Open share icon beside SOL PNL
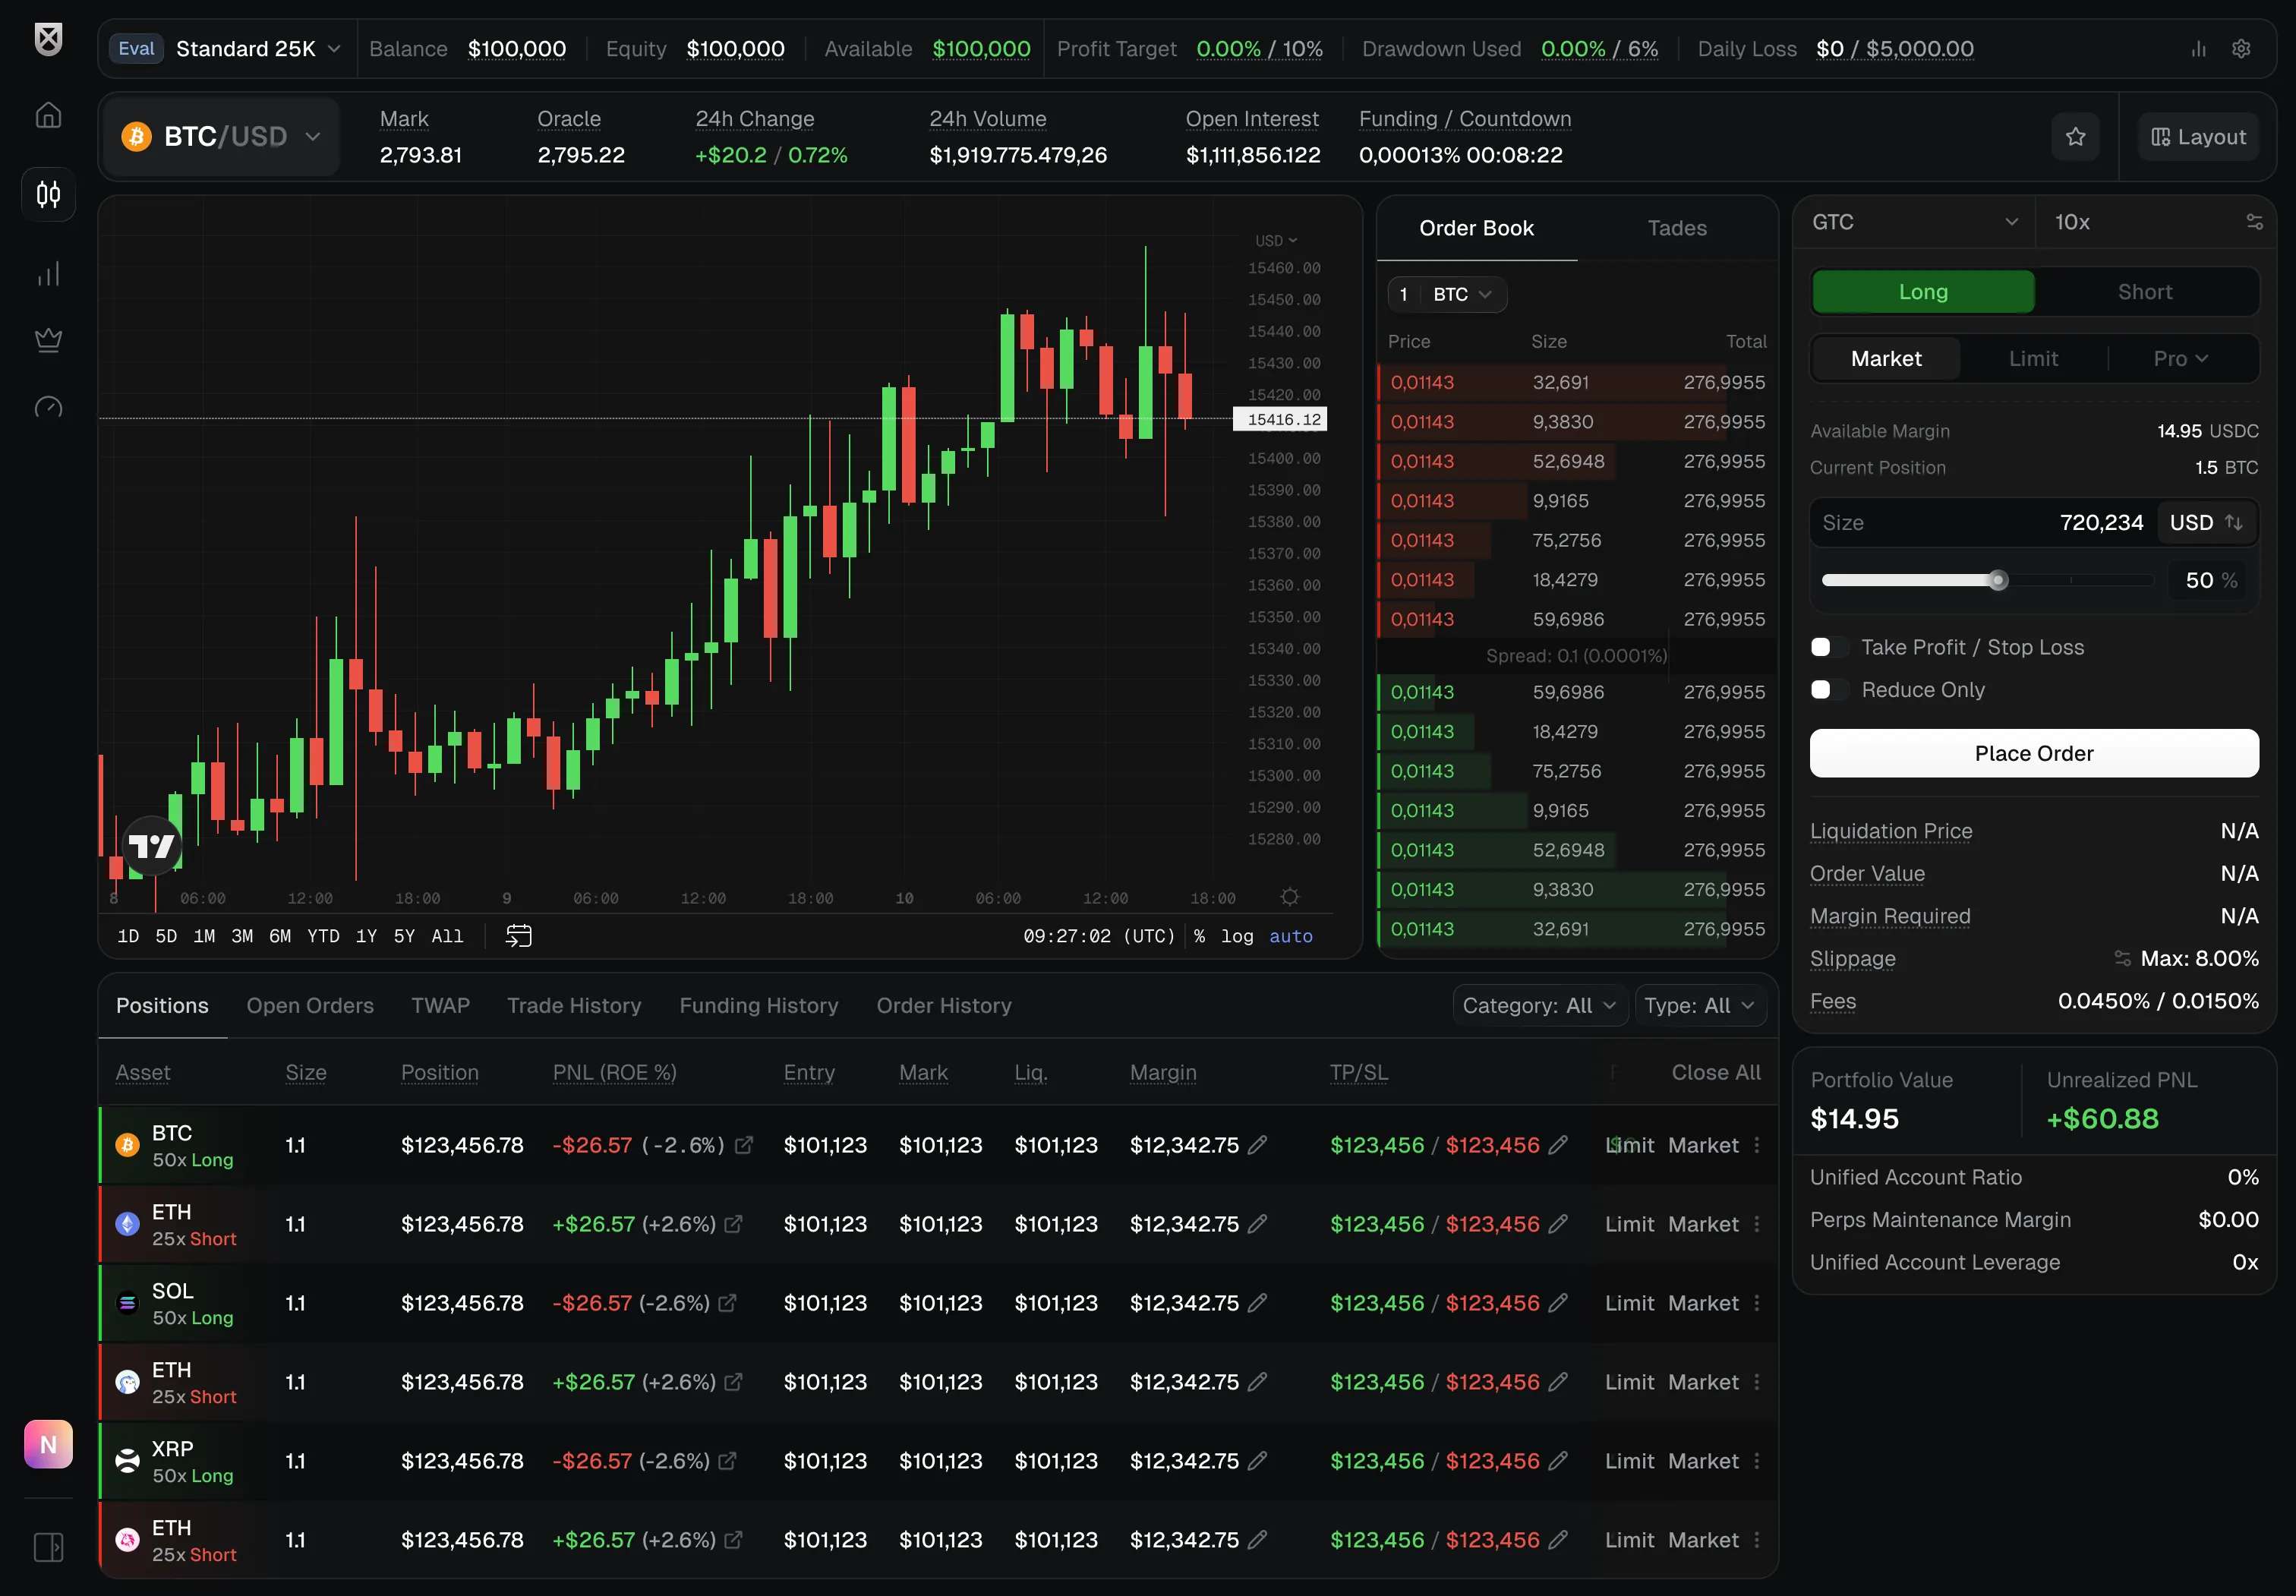This screenshot has width=2296, height=1596. coord(728,1303)
